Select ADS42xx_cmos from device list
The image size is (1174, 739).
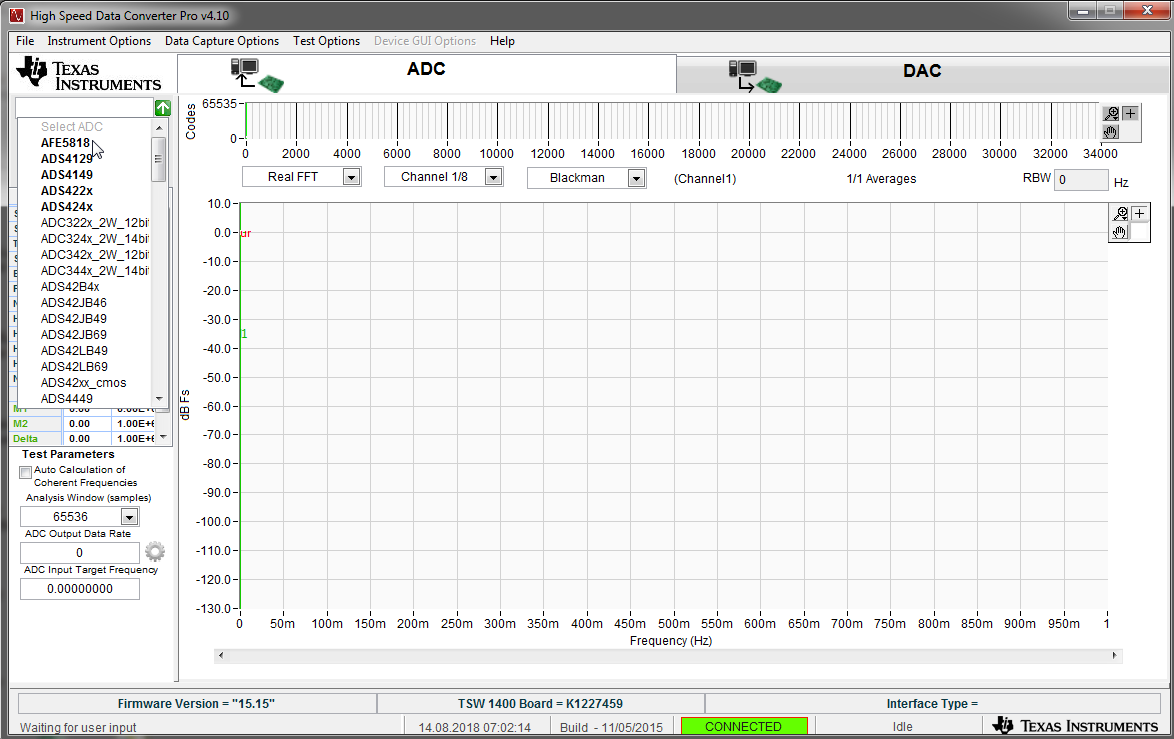point(83,382)
